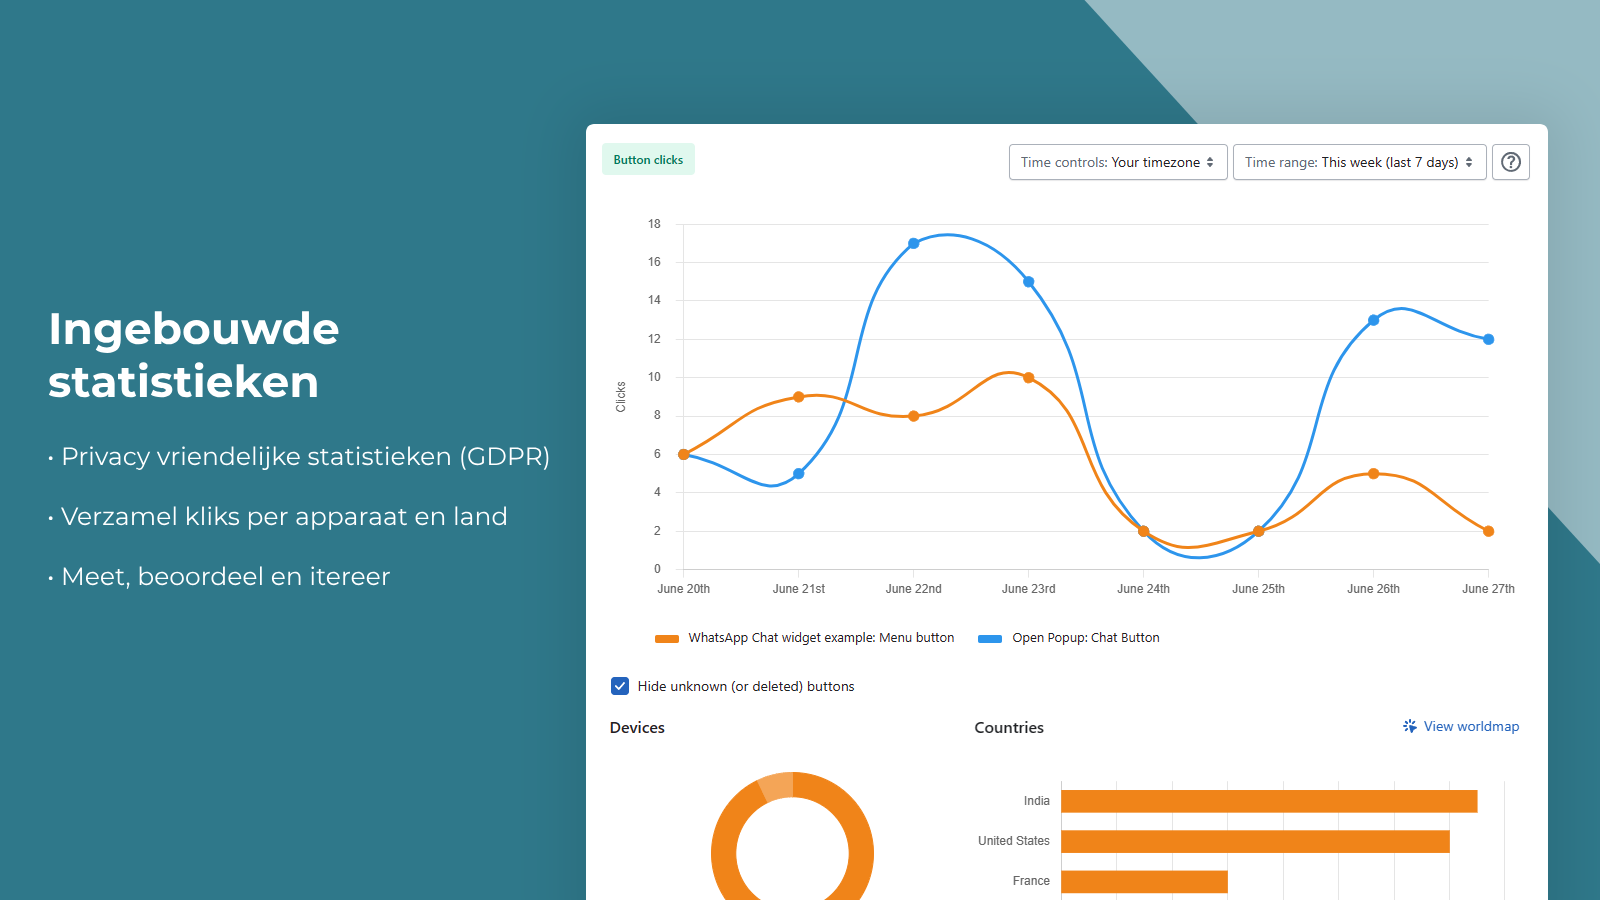
Task: Click the Verzamel kliks per apparaat text
Action: coord(284,517)
